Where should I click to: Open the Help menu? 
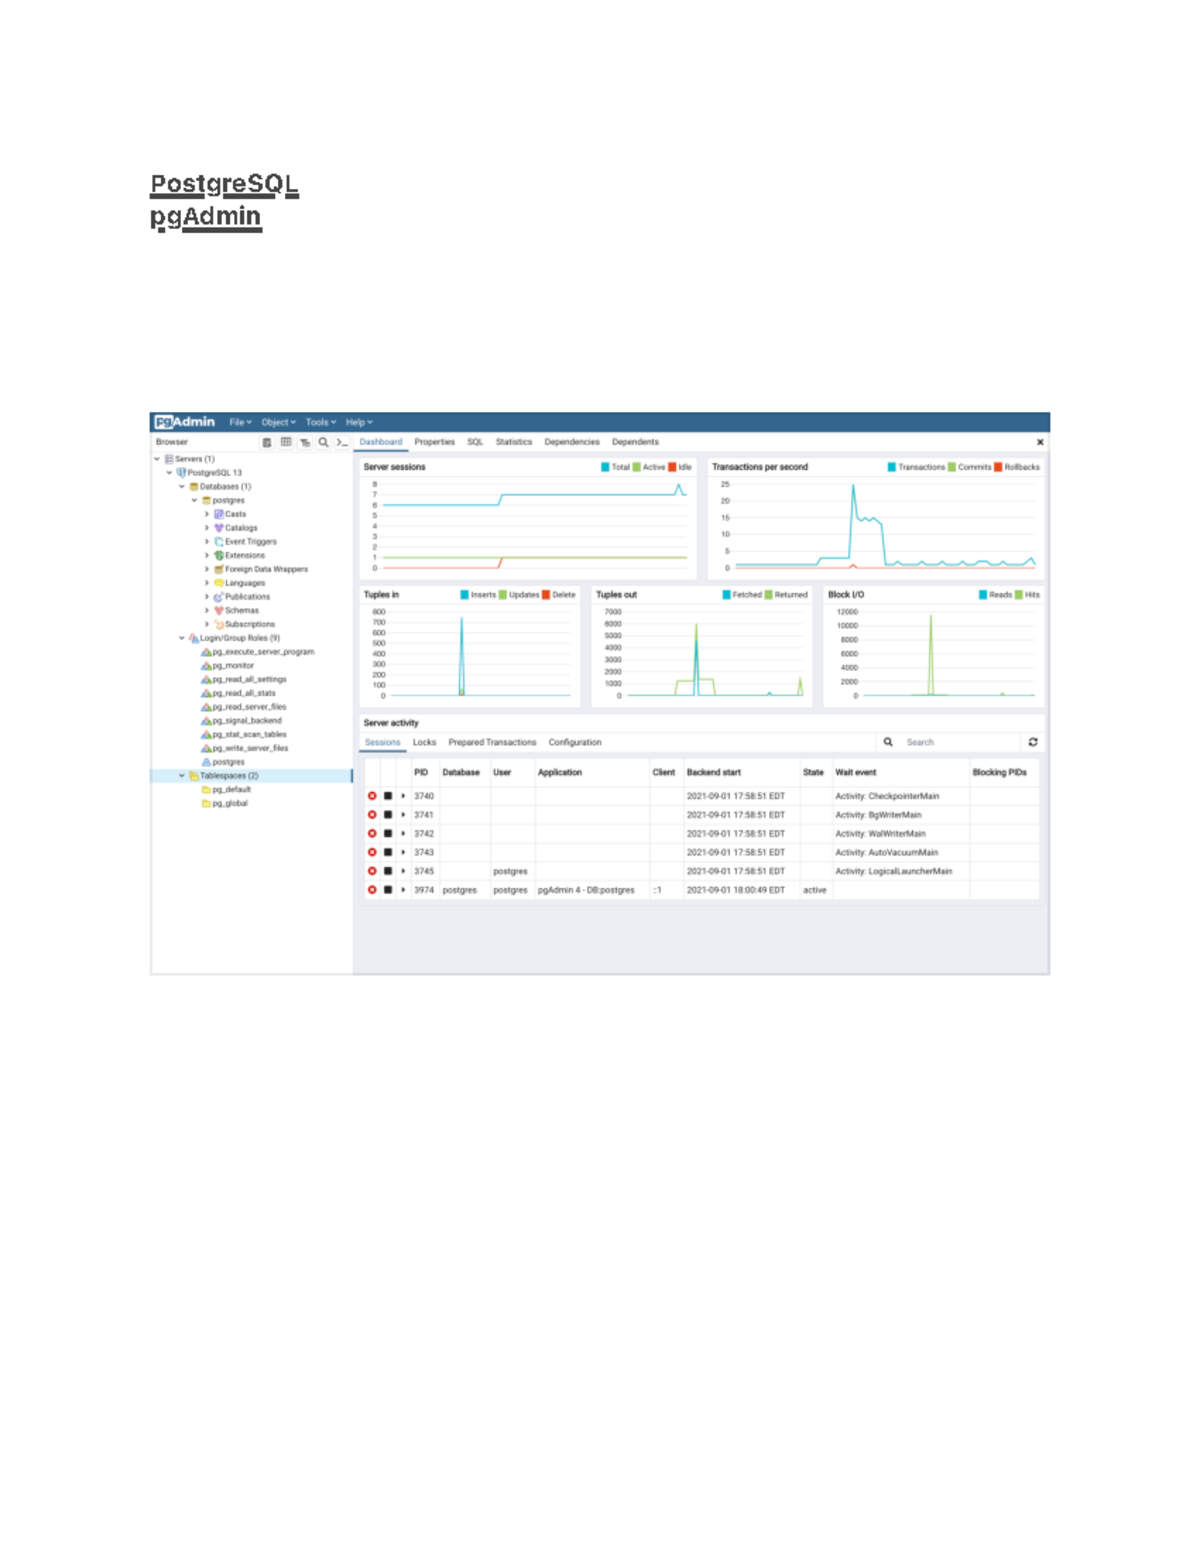pyautogui.click(x=359, y=422)
